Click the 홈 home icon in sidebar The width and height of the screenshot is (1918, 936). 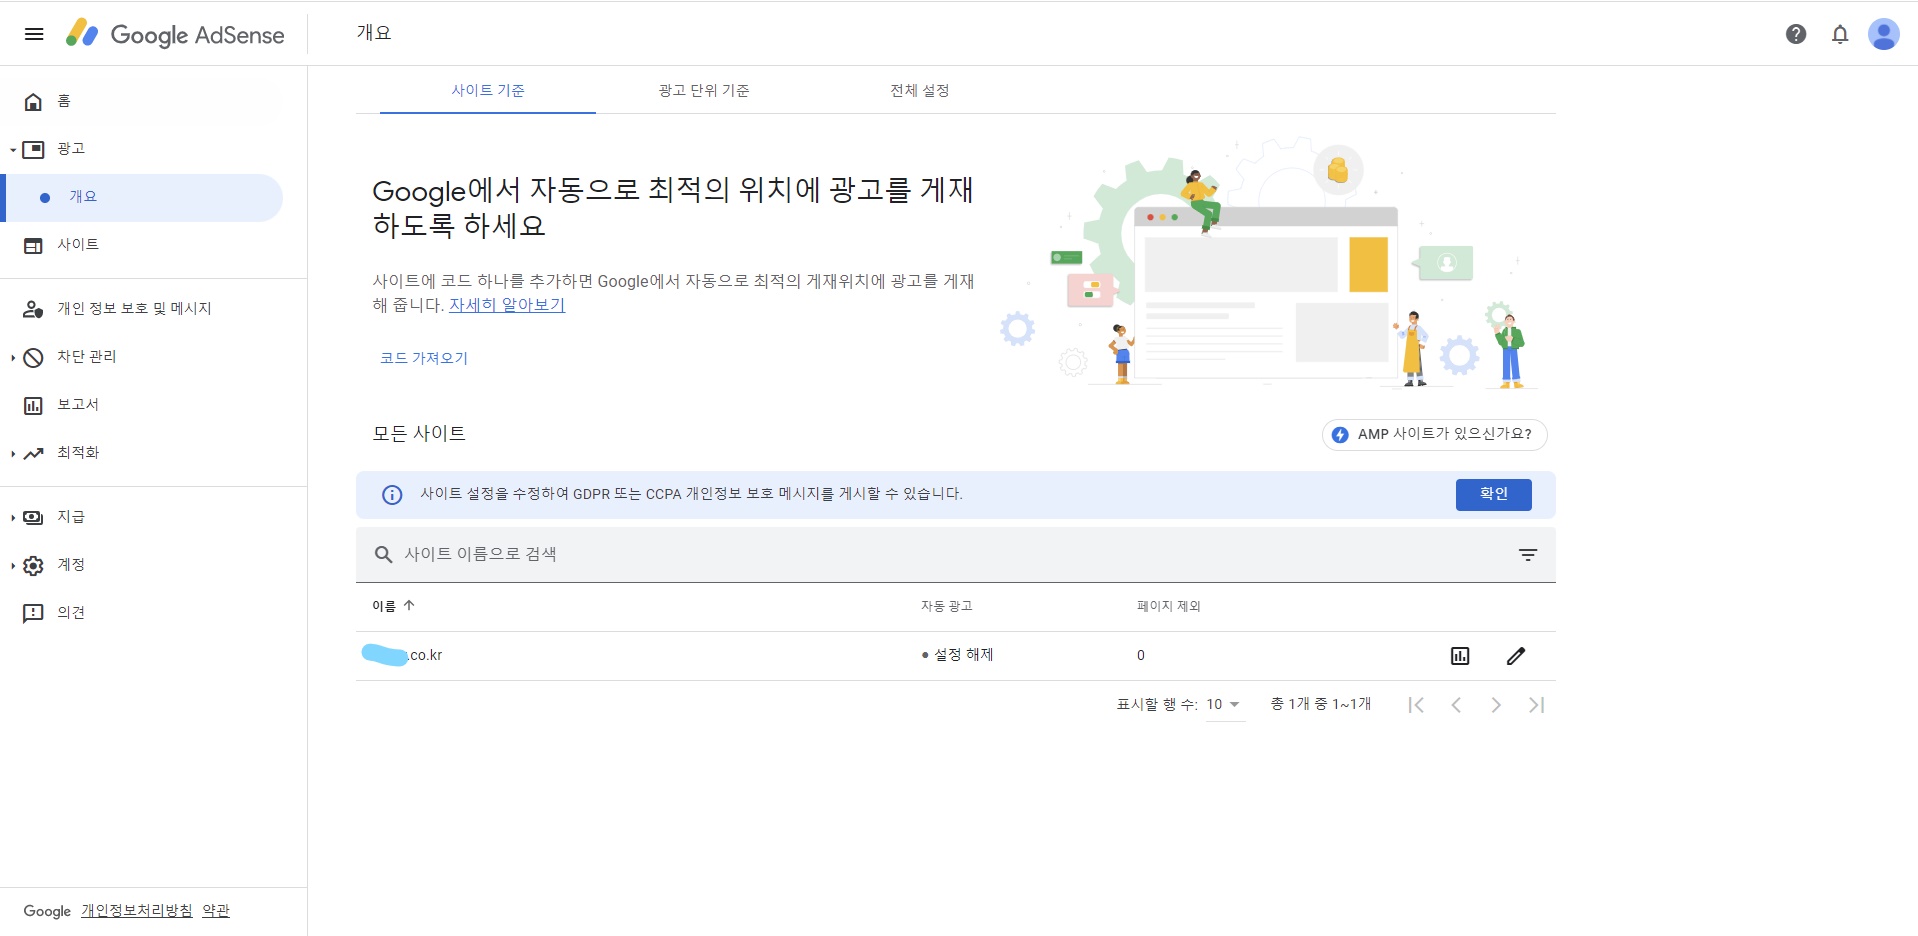point(33,102)
